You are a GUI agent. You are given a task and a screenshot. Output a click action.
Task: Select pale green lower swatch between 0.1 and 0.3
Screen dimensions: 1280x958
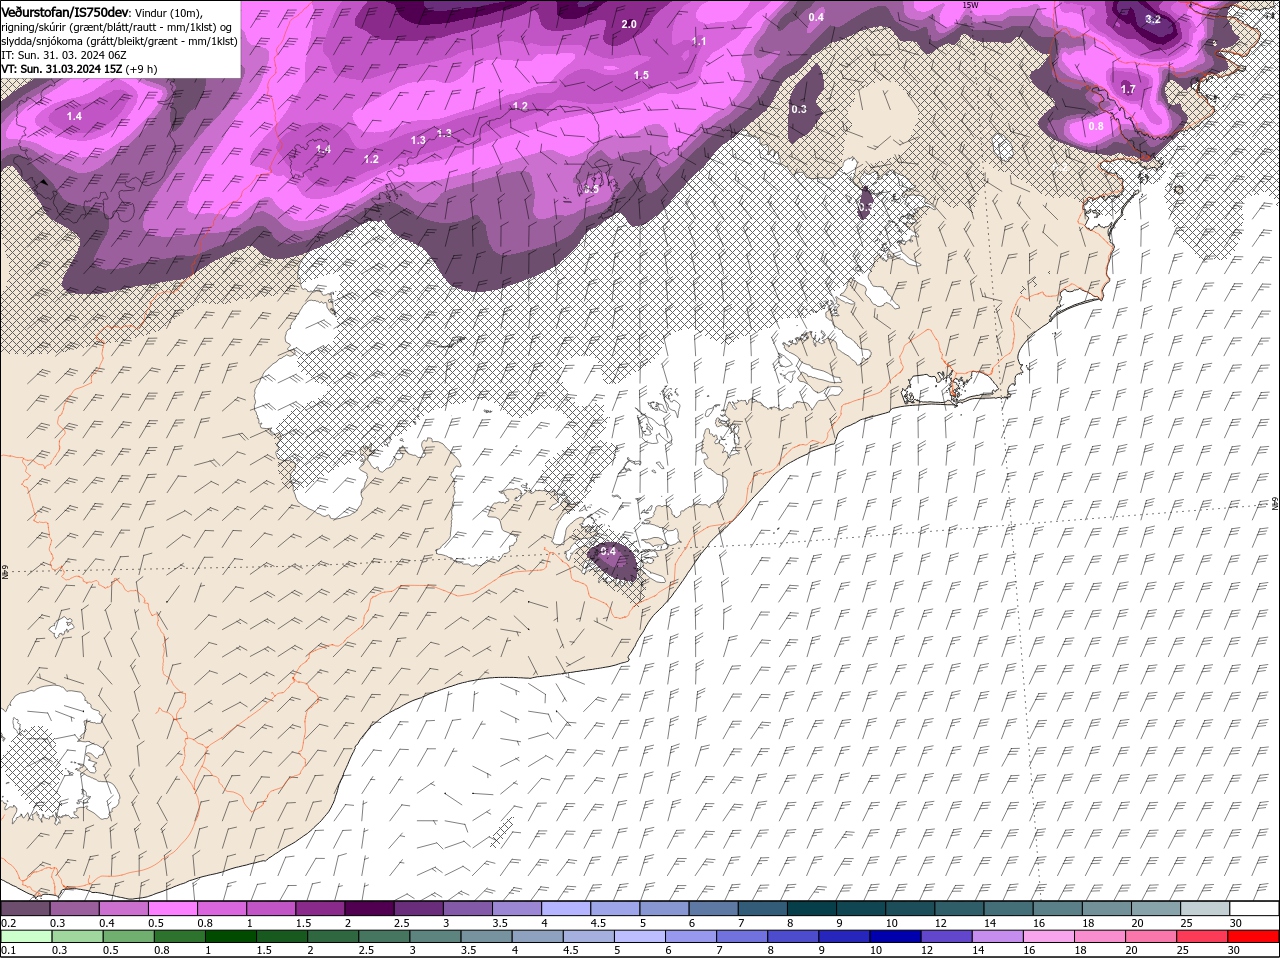(26, 937)
